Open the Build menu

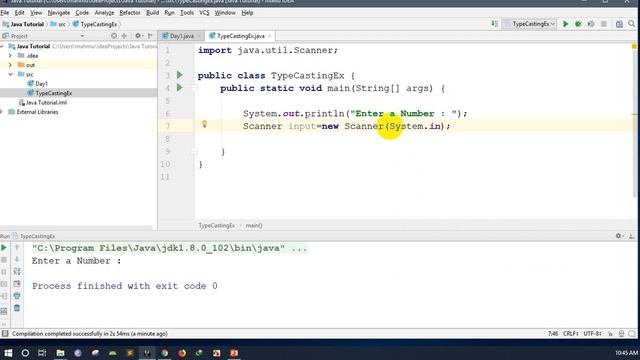coord(152,13)
